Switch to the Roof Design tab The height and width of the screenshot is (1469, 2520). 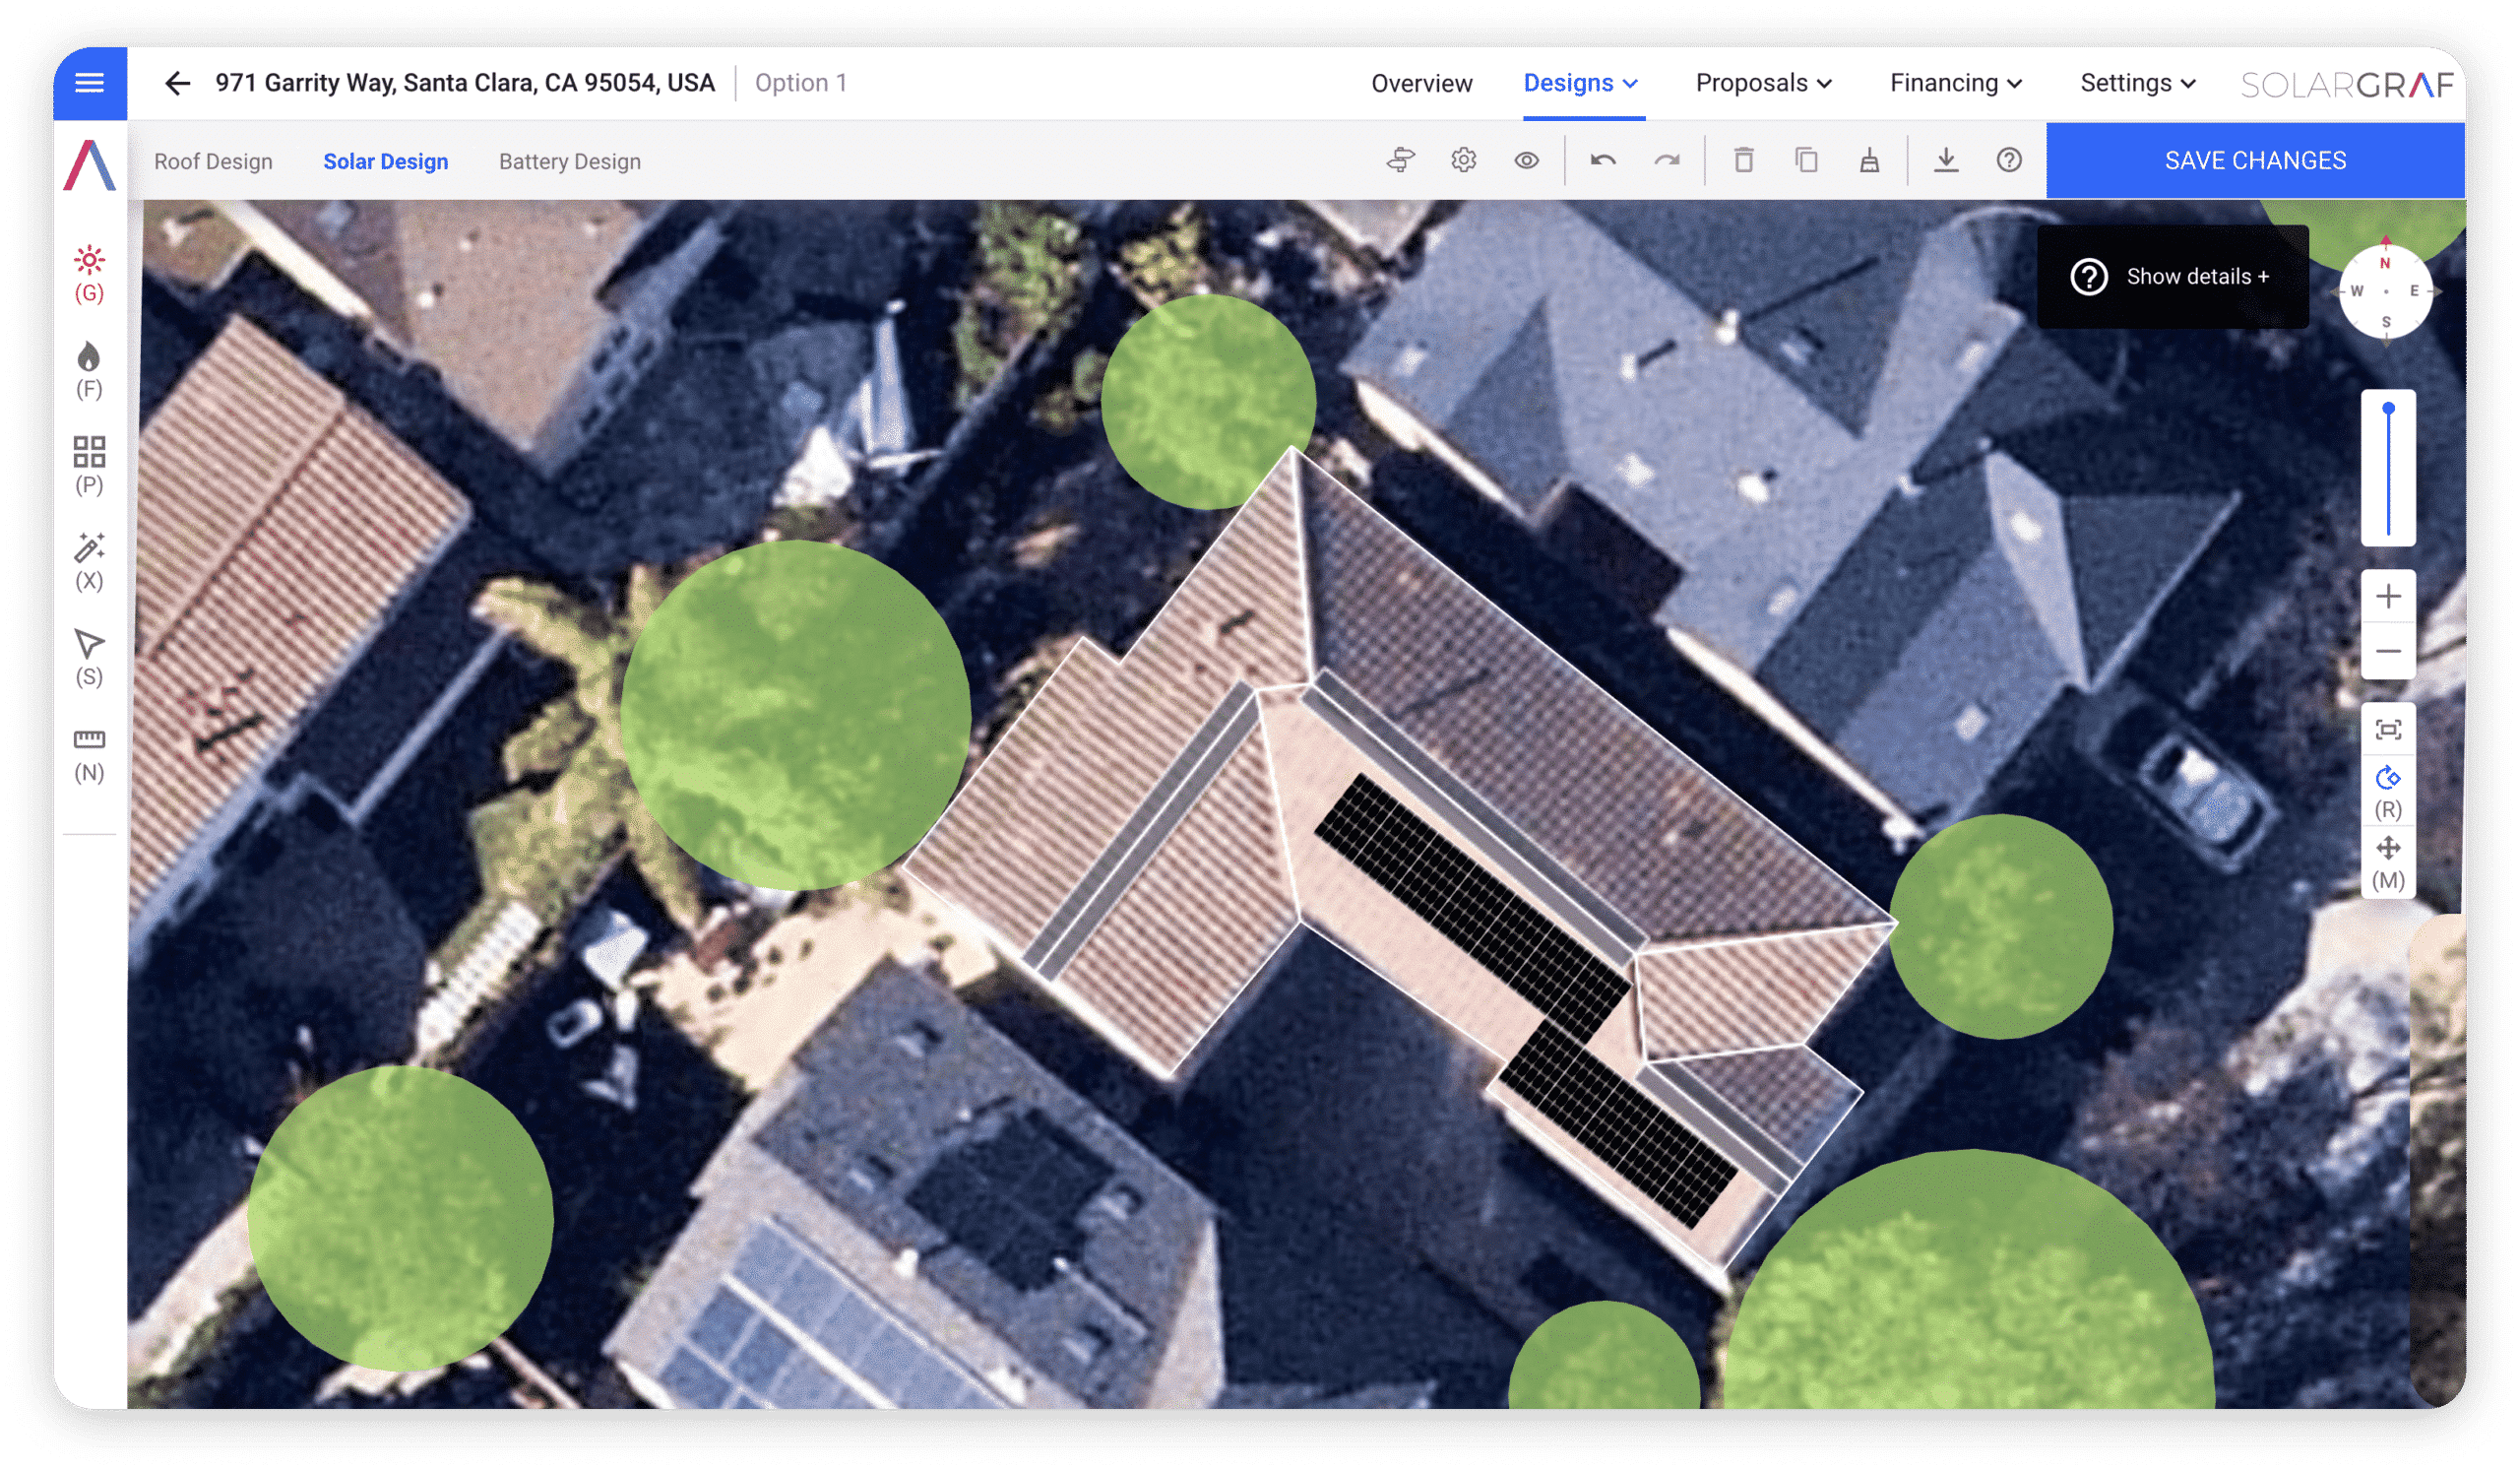213,161
